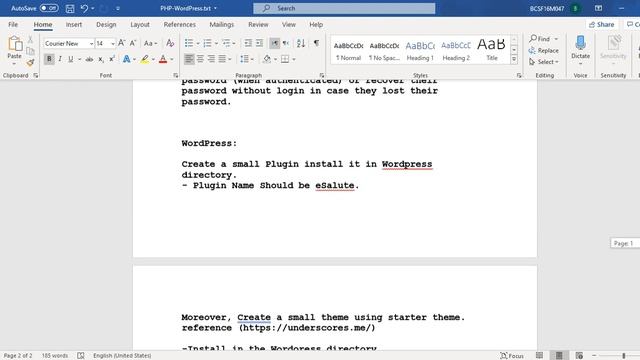Increase paragraph indent
The height and width of the screenshot is (360, 640).
259,43
